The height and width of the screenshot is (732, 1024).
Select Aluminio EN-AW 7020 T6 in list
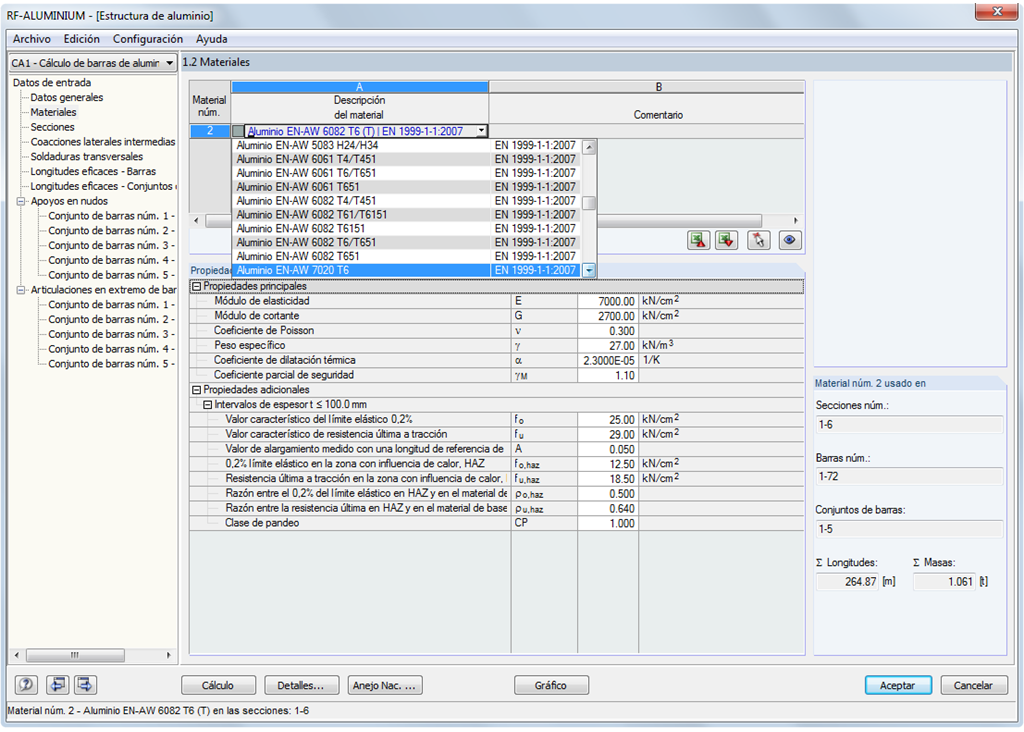pos(406,270)
